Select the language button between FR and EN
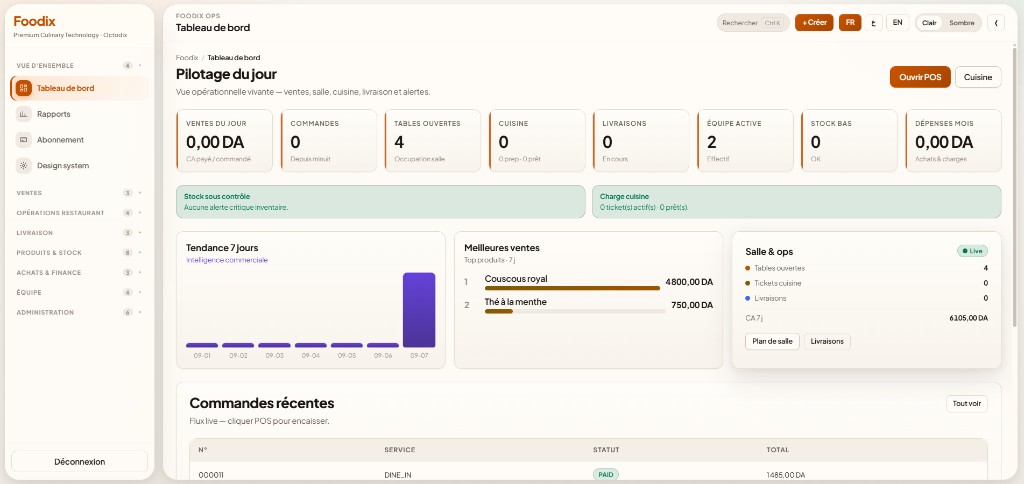This screenshot has width=1024, height=484. coord(874,22)
